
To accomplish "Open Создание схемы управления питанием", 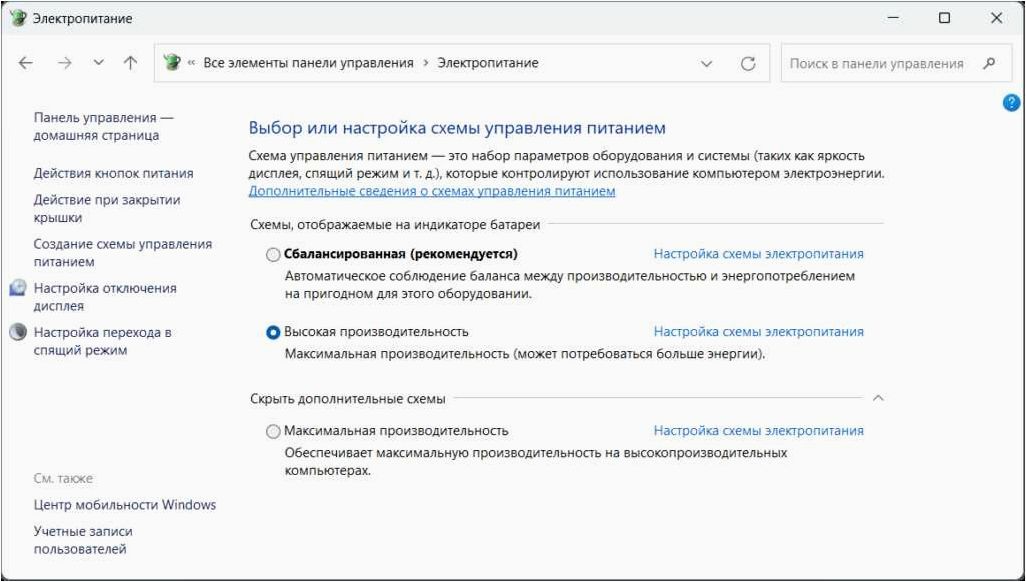I will tap(123, 253).
